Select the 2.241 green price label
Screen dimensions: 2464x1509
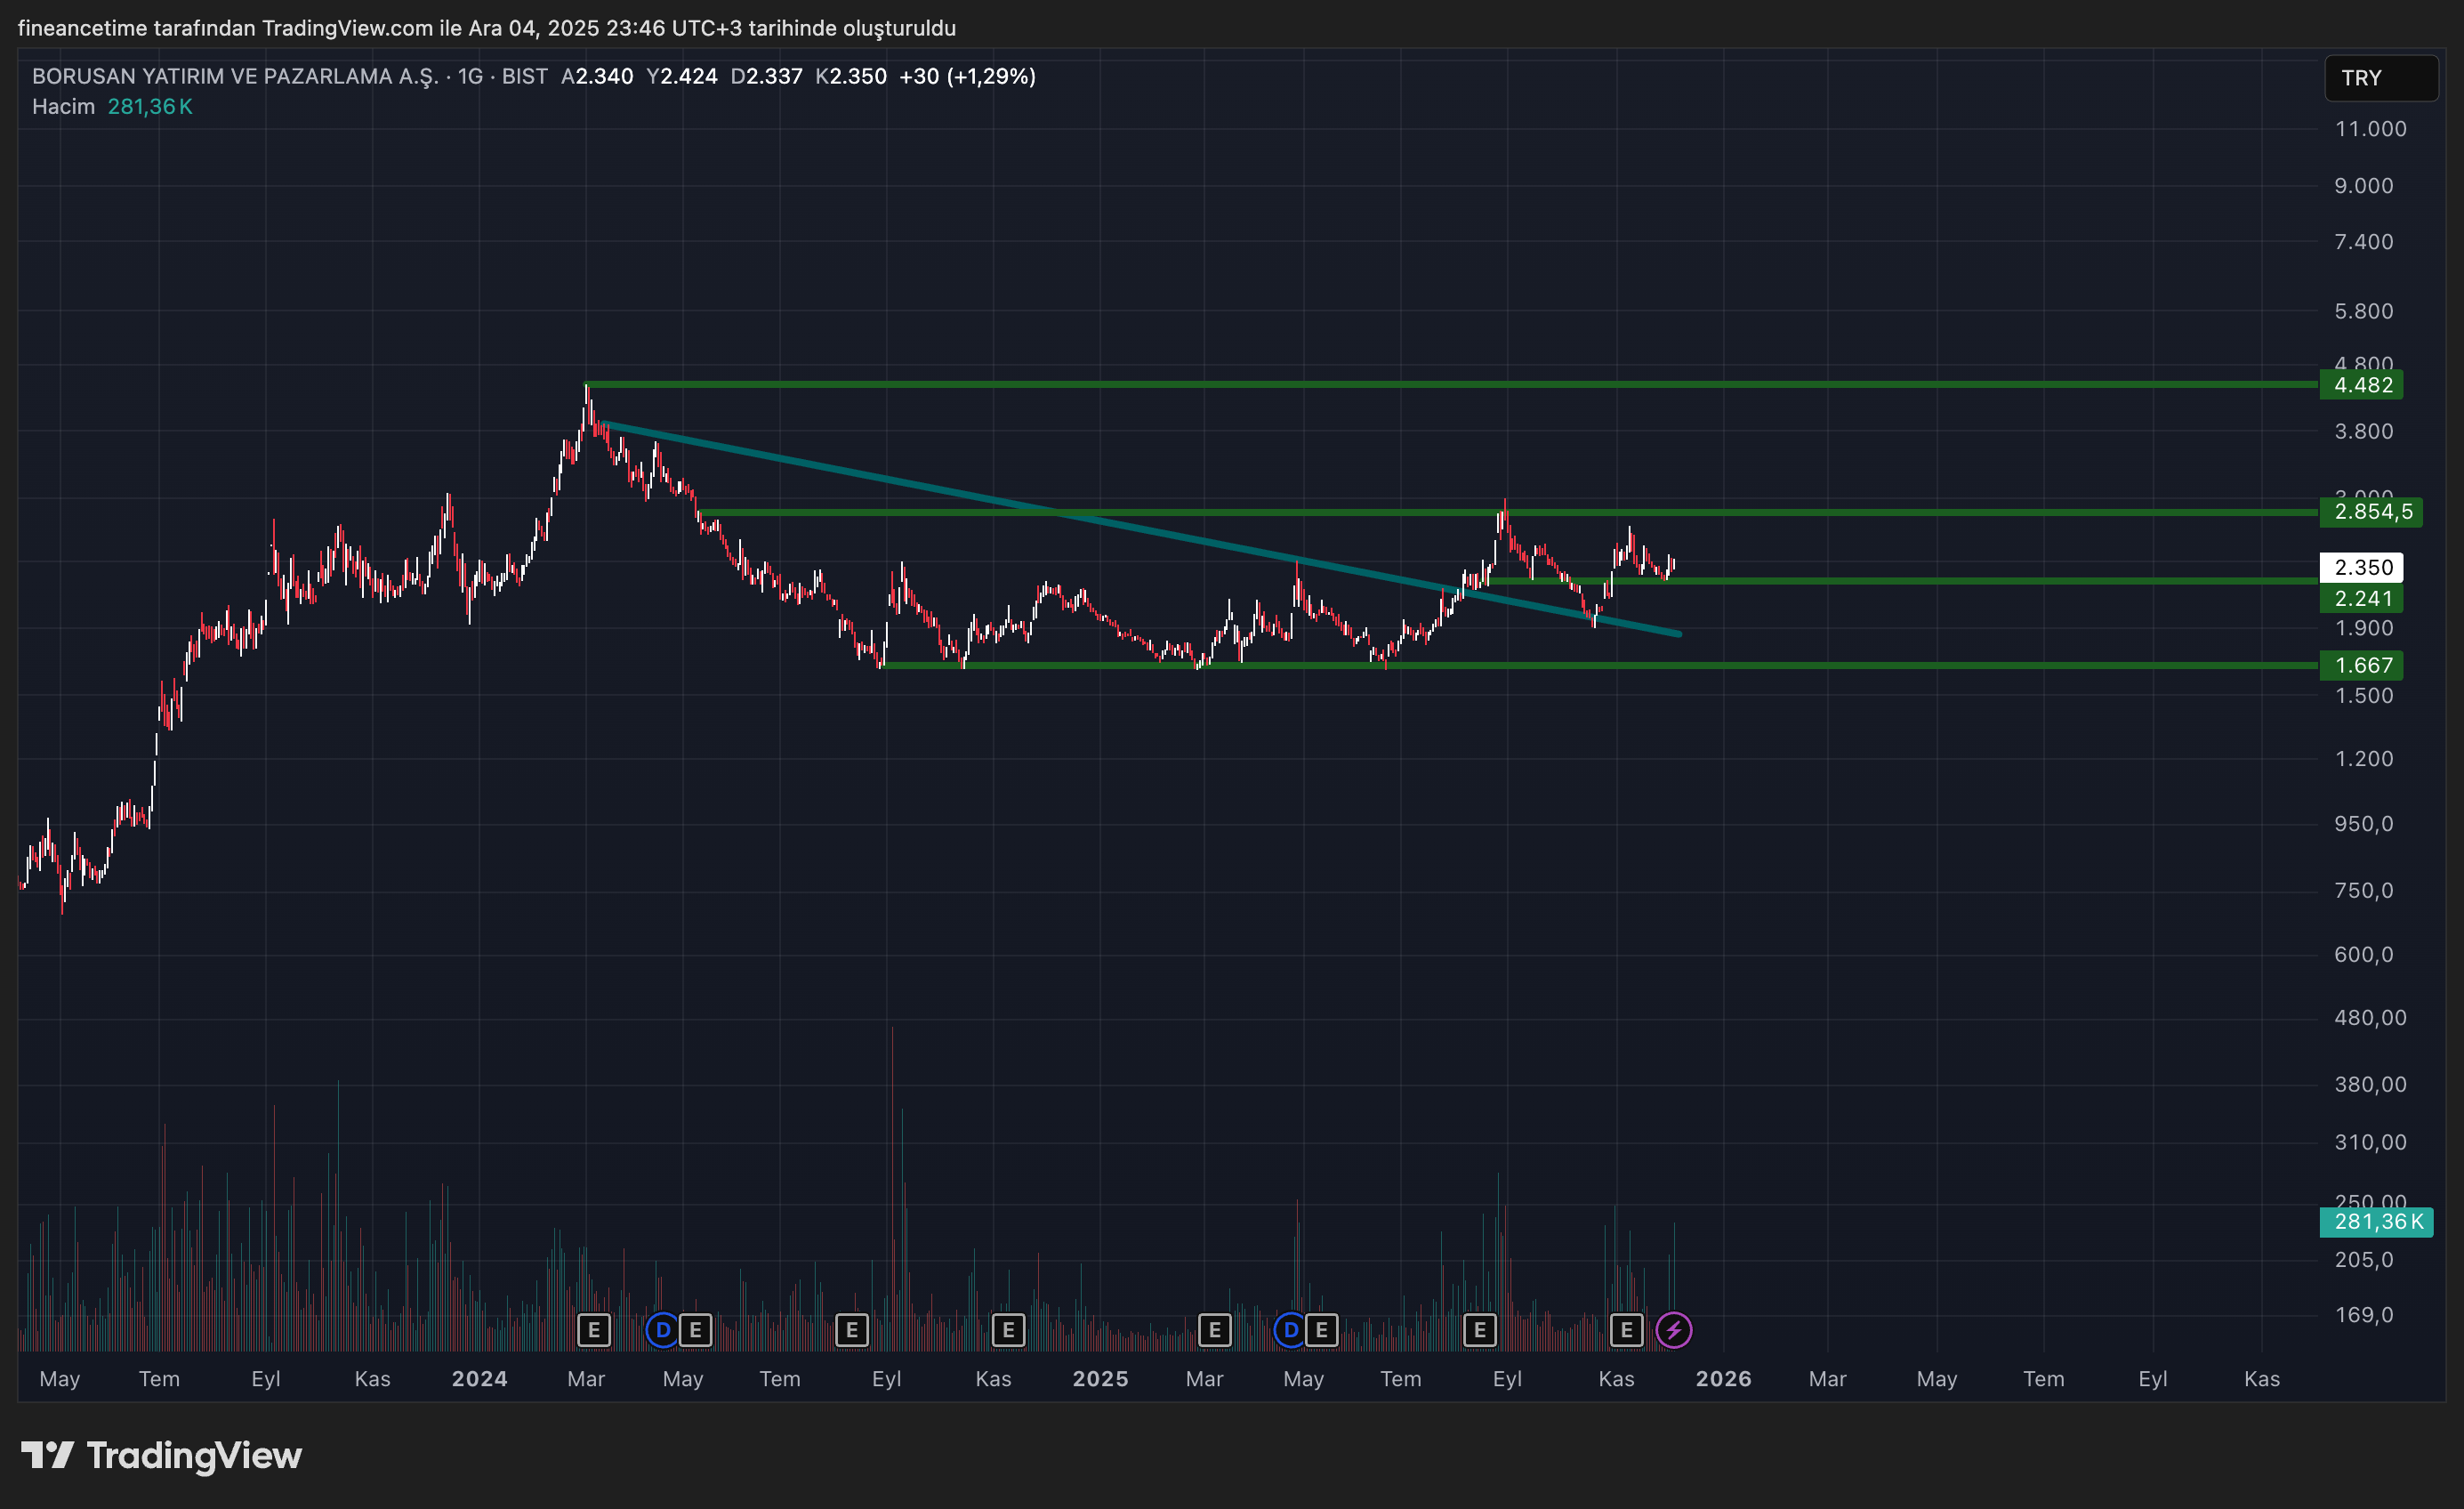coord(2362,599)
